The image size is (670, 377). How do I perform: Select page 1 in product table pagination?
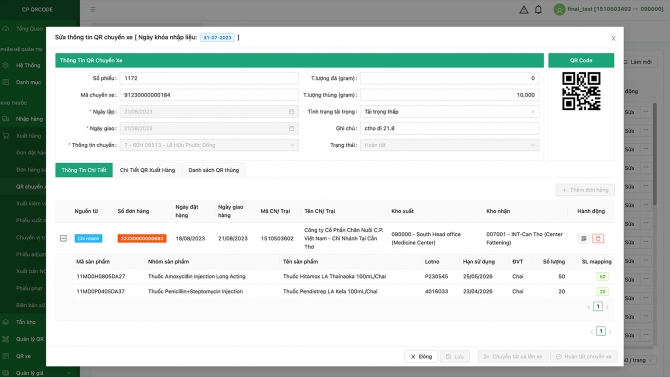click(598, 306)
